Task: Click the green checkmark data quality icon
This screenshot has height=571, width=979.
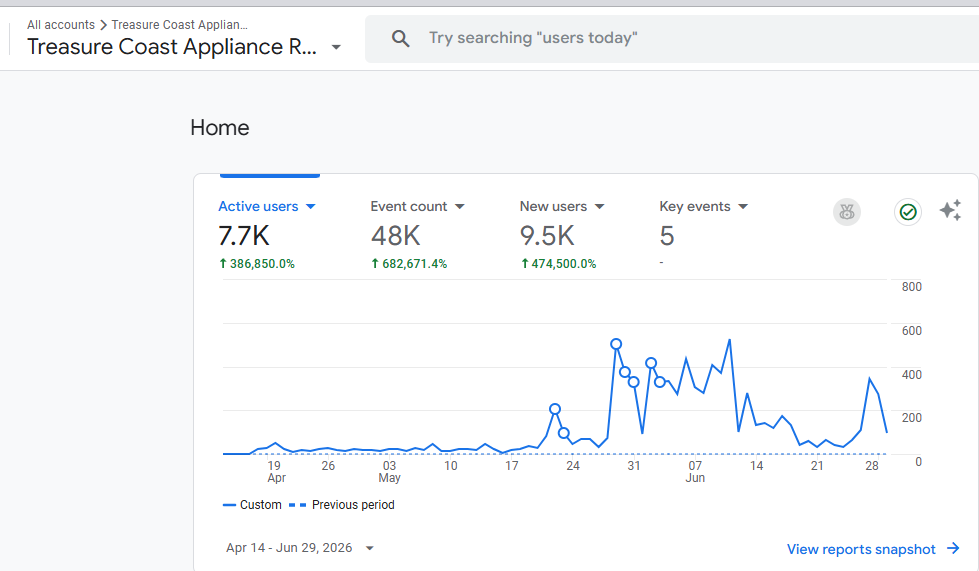Action: coord(908,212)
